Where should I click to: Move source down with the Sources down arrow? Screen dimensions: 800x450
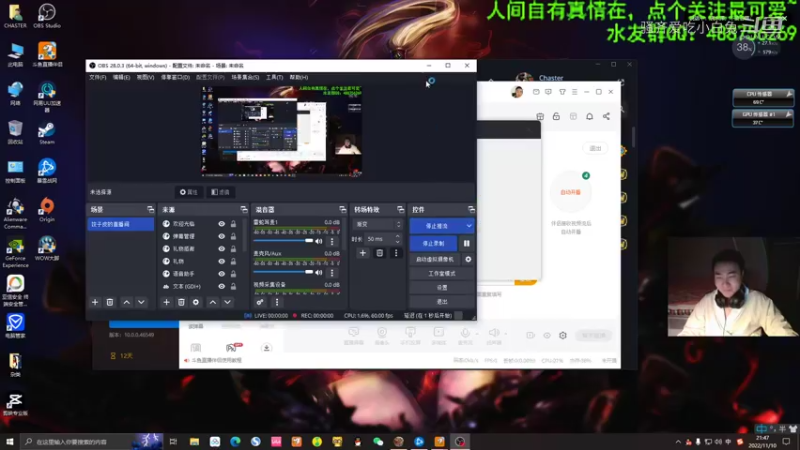(228, 303)
